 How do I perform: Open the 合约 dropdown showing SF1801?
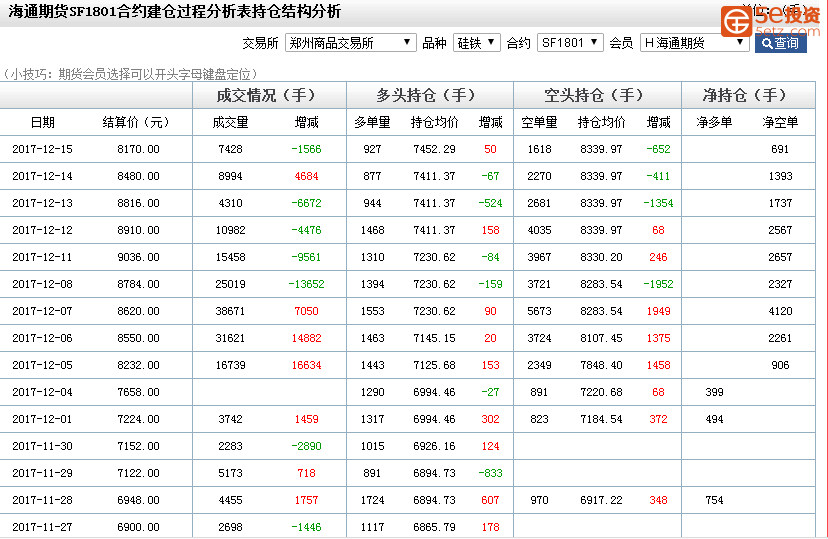[x=570, y=43]
